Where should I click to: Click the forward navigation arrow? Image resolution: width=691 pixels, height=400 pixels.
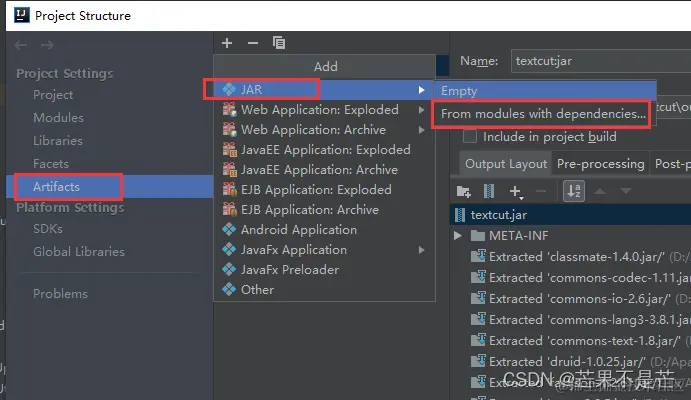pyautogui.click(x=47, y=45)
